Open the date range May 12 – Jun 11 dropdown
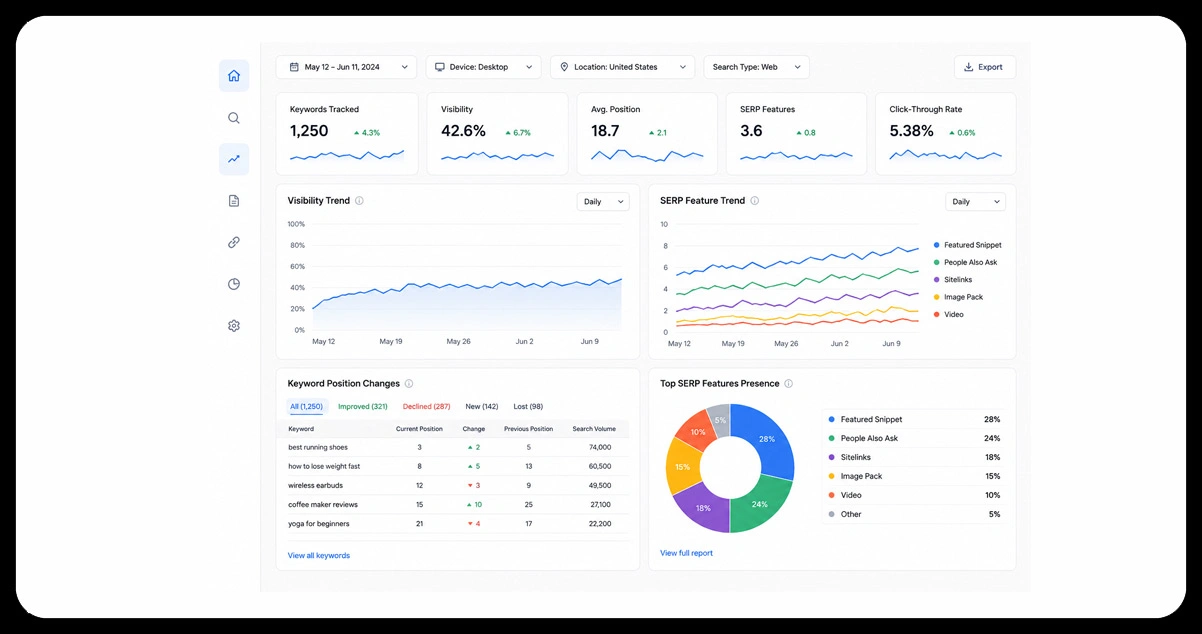This screenshot has width=1202, height=634. tap(347, 67)
